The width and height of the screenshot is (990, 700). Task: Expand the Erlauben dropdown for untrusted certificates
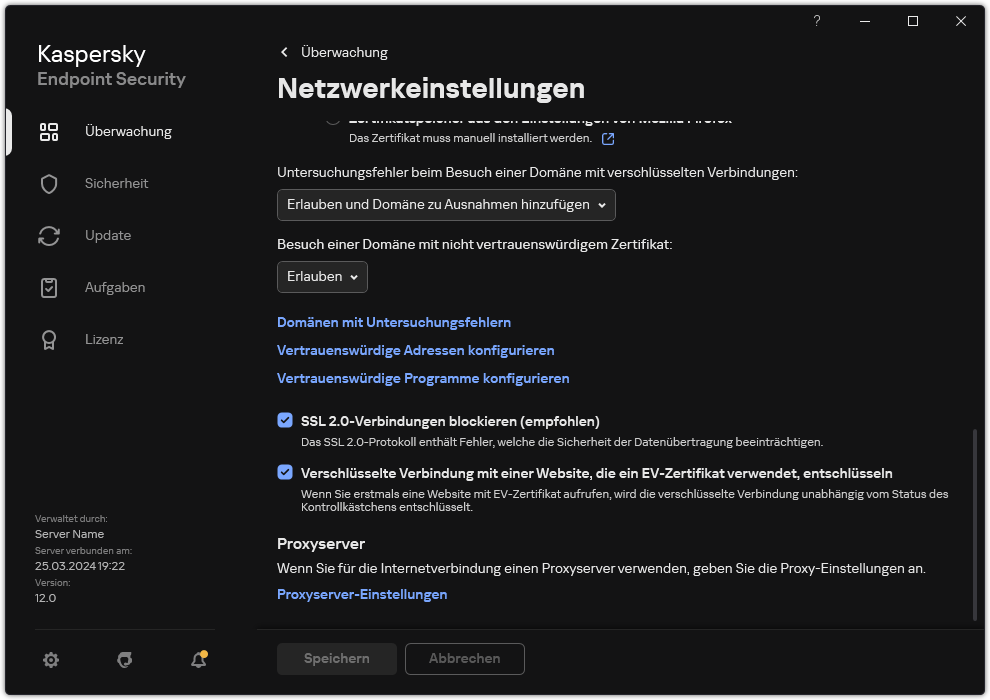[322, 277]
